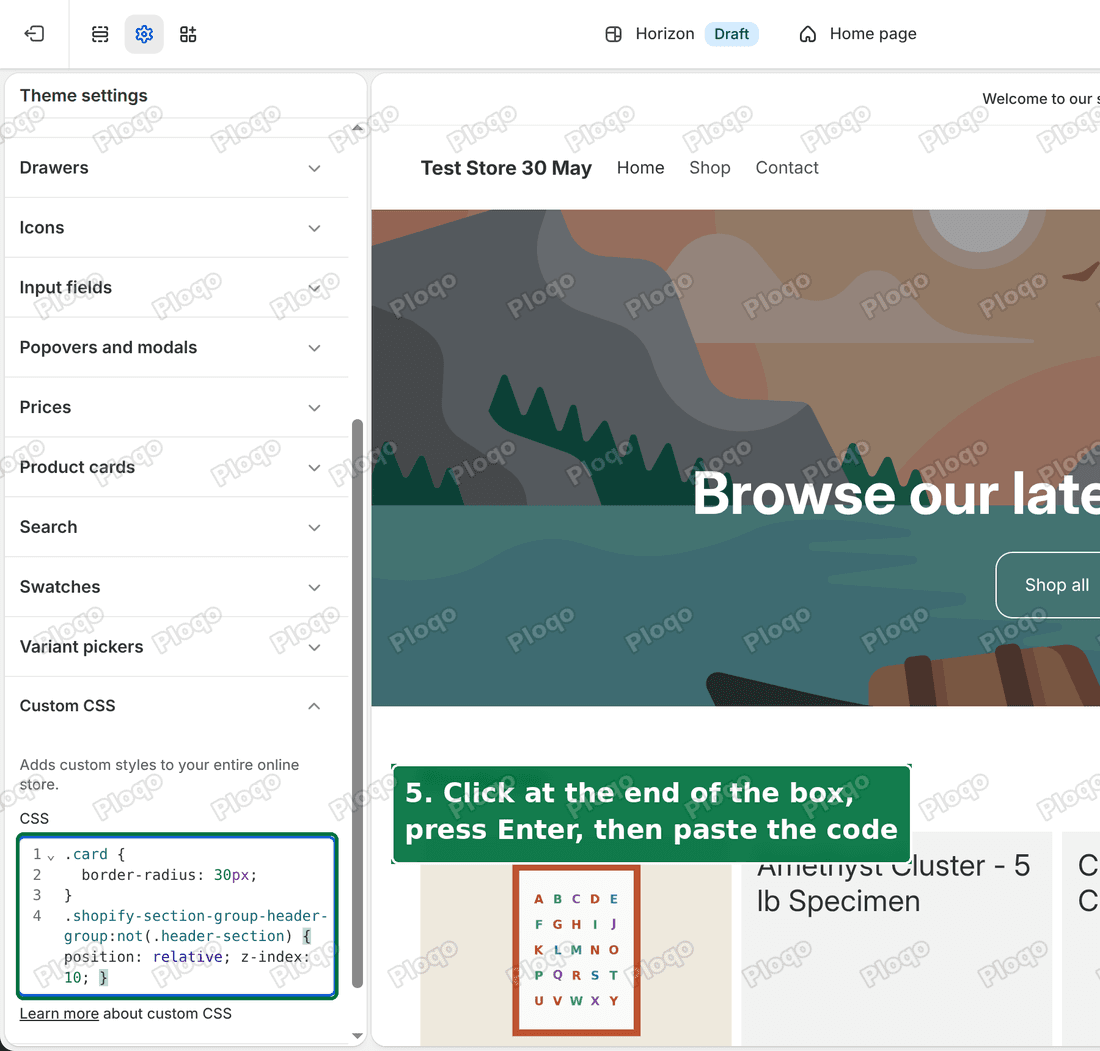This screenshot has width=1100, height=1051.
Task: Expand the Variant pickers section
Action: click(x=177, y=646)
